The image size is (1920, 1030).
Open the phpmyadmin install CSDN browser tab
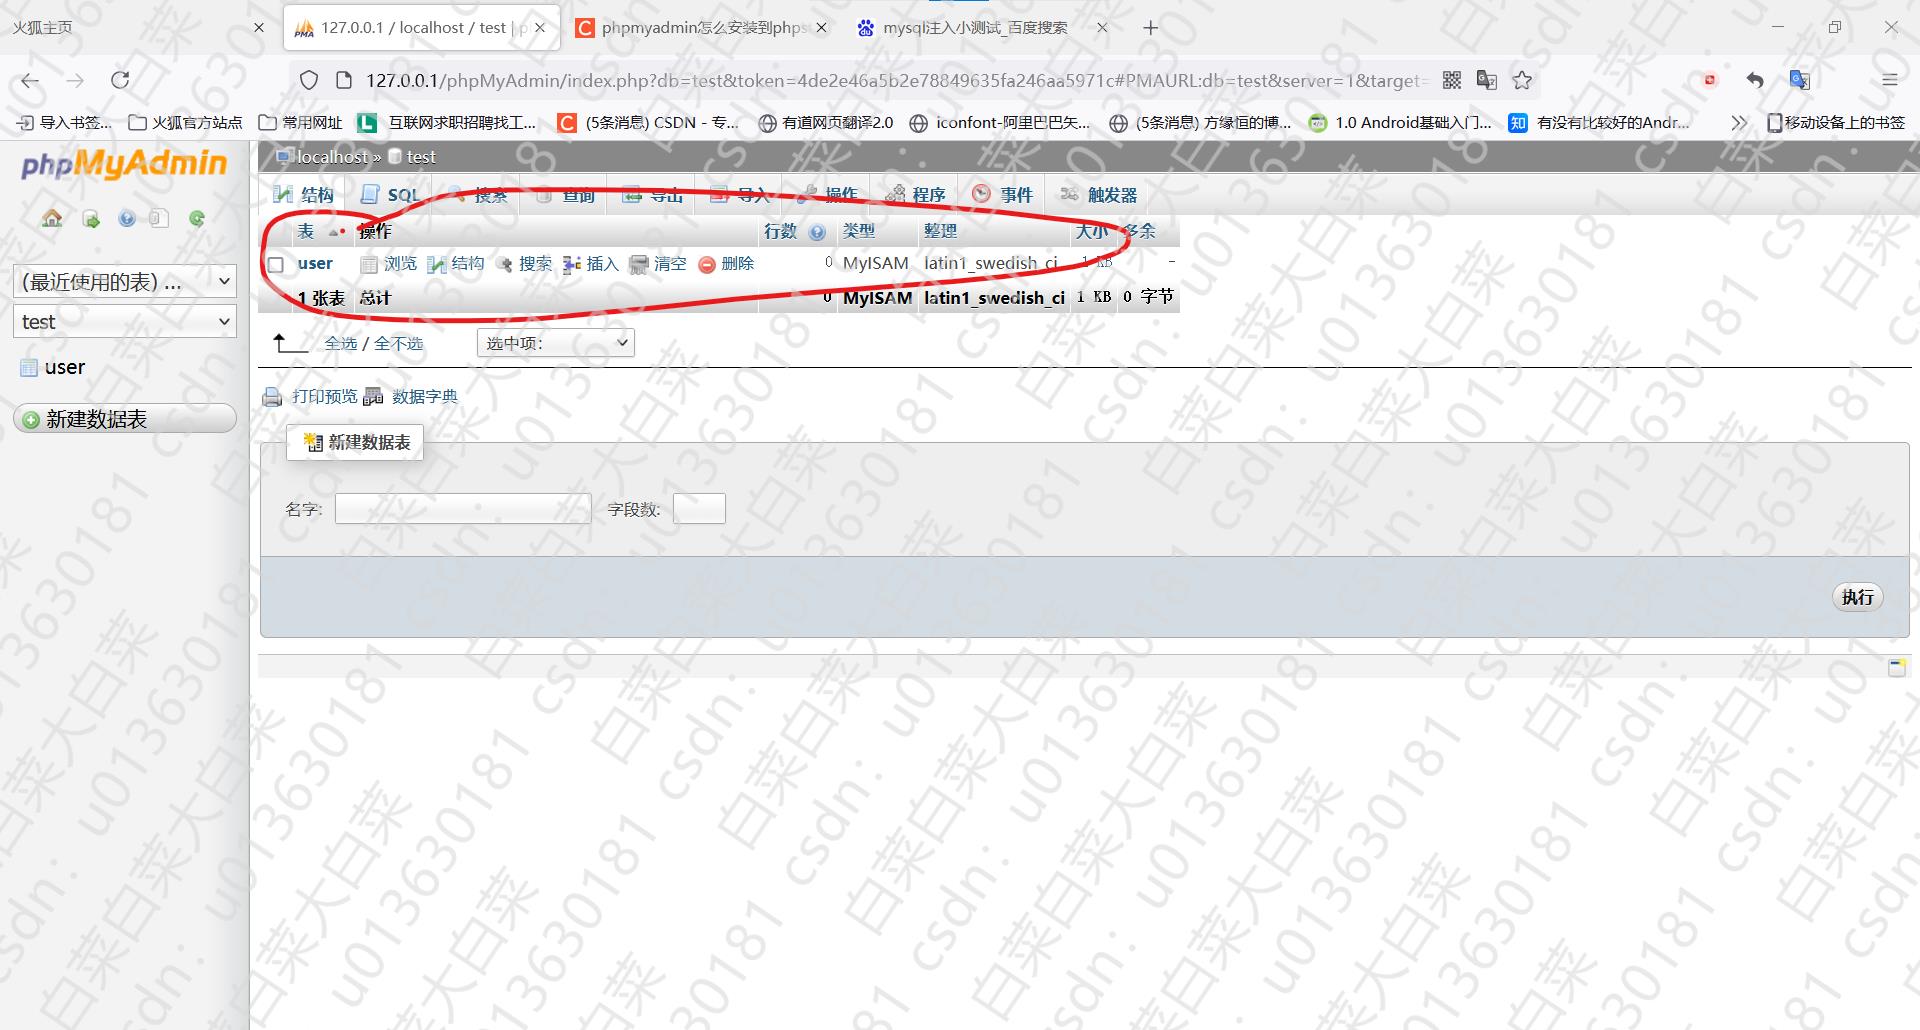(x=702, y=28)
